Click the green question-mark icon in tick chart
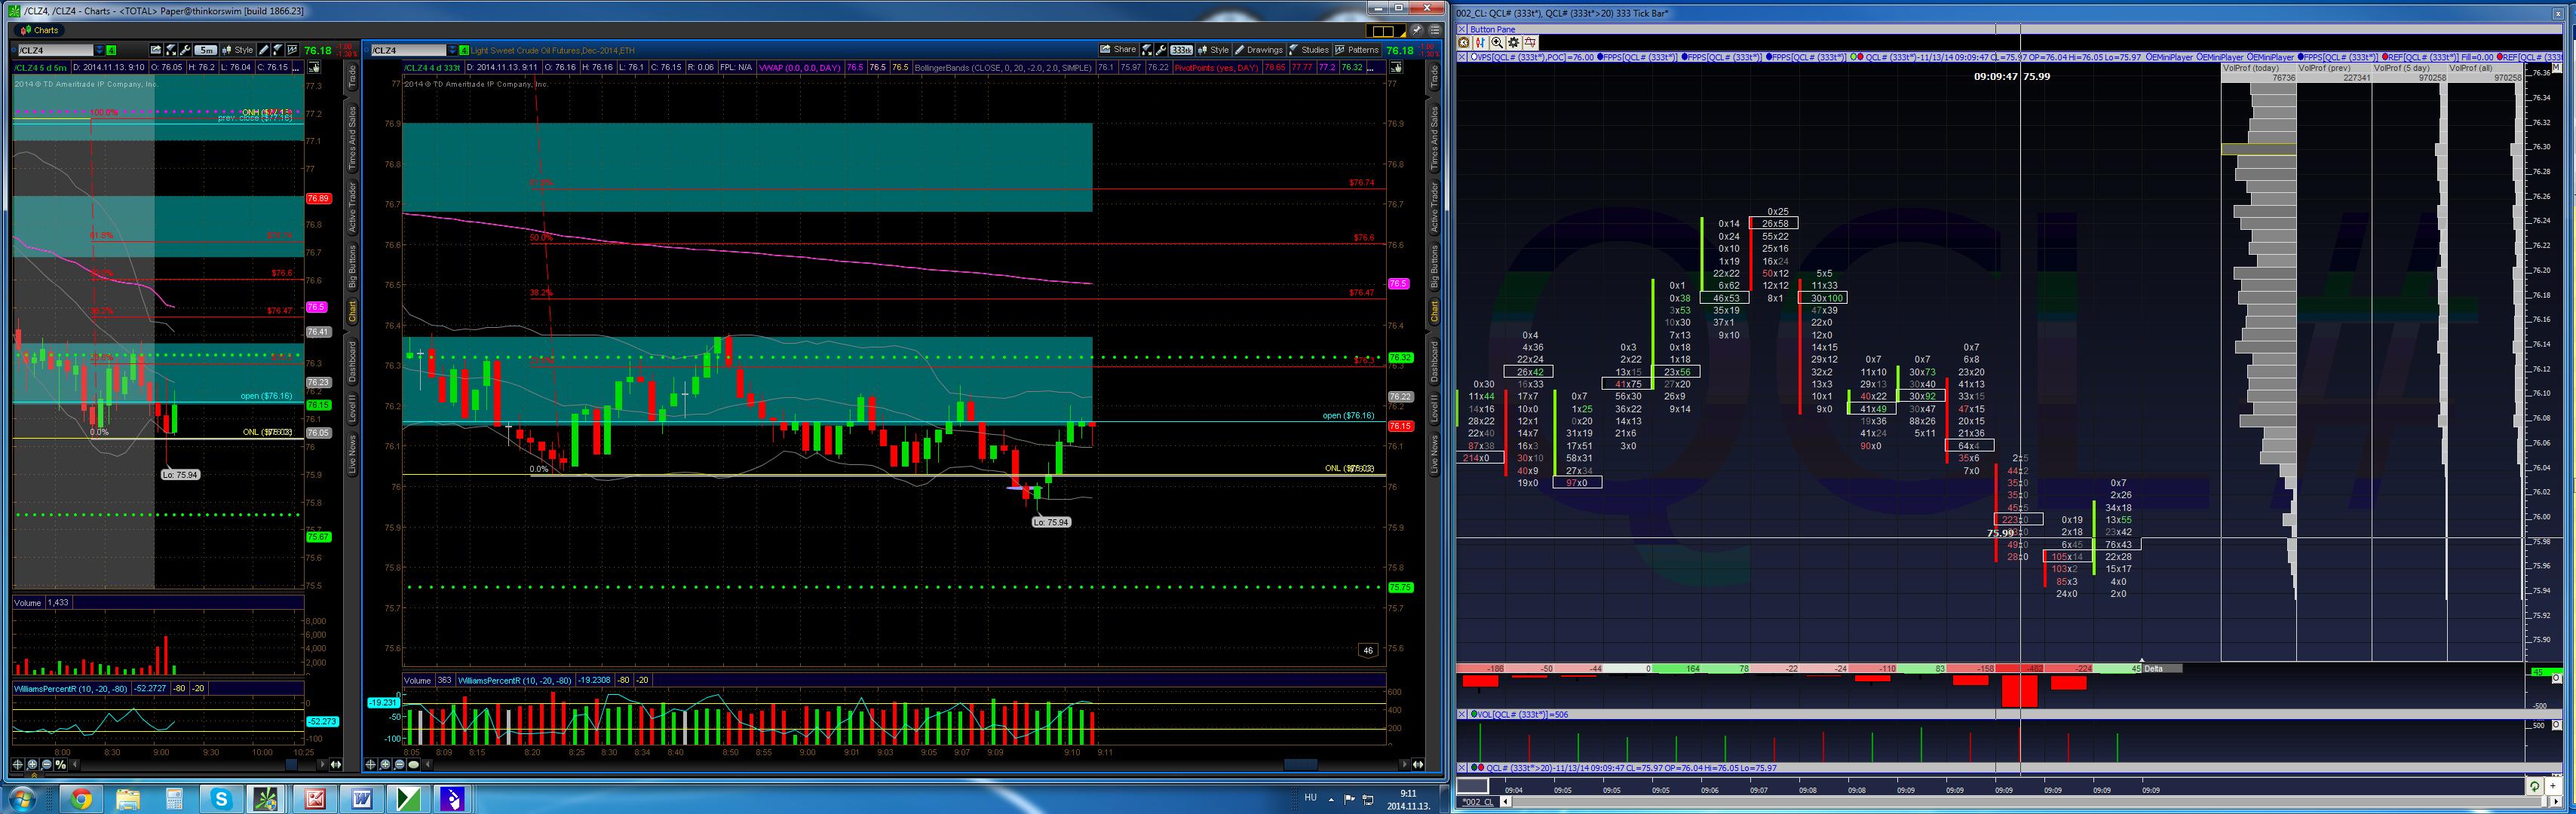 (2534, 786)
